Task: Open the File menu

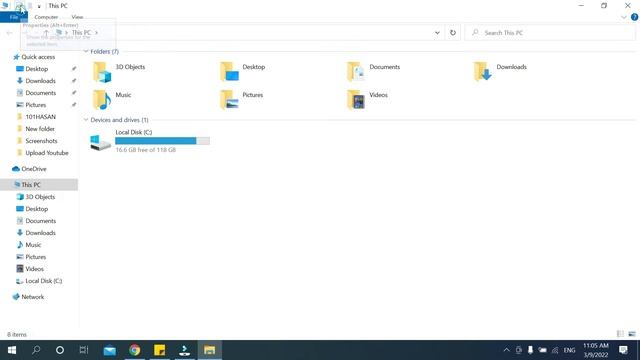Action: [14, 17]
